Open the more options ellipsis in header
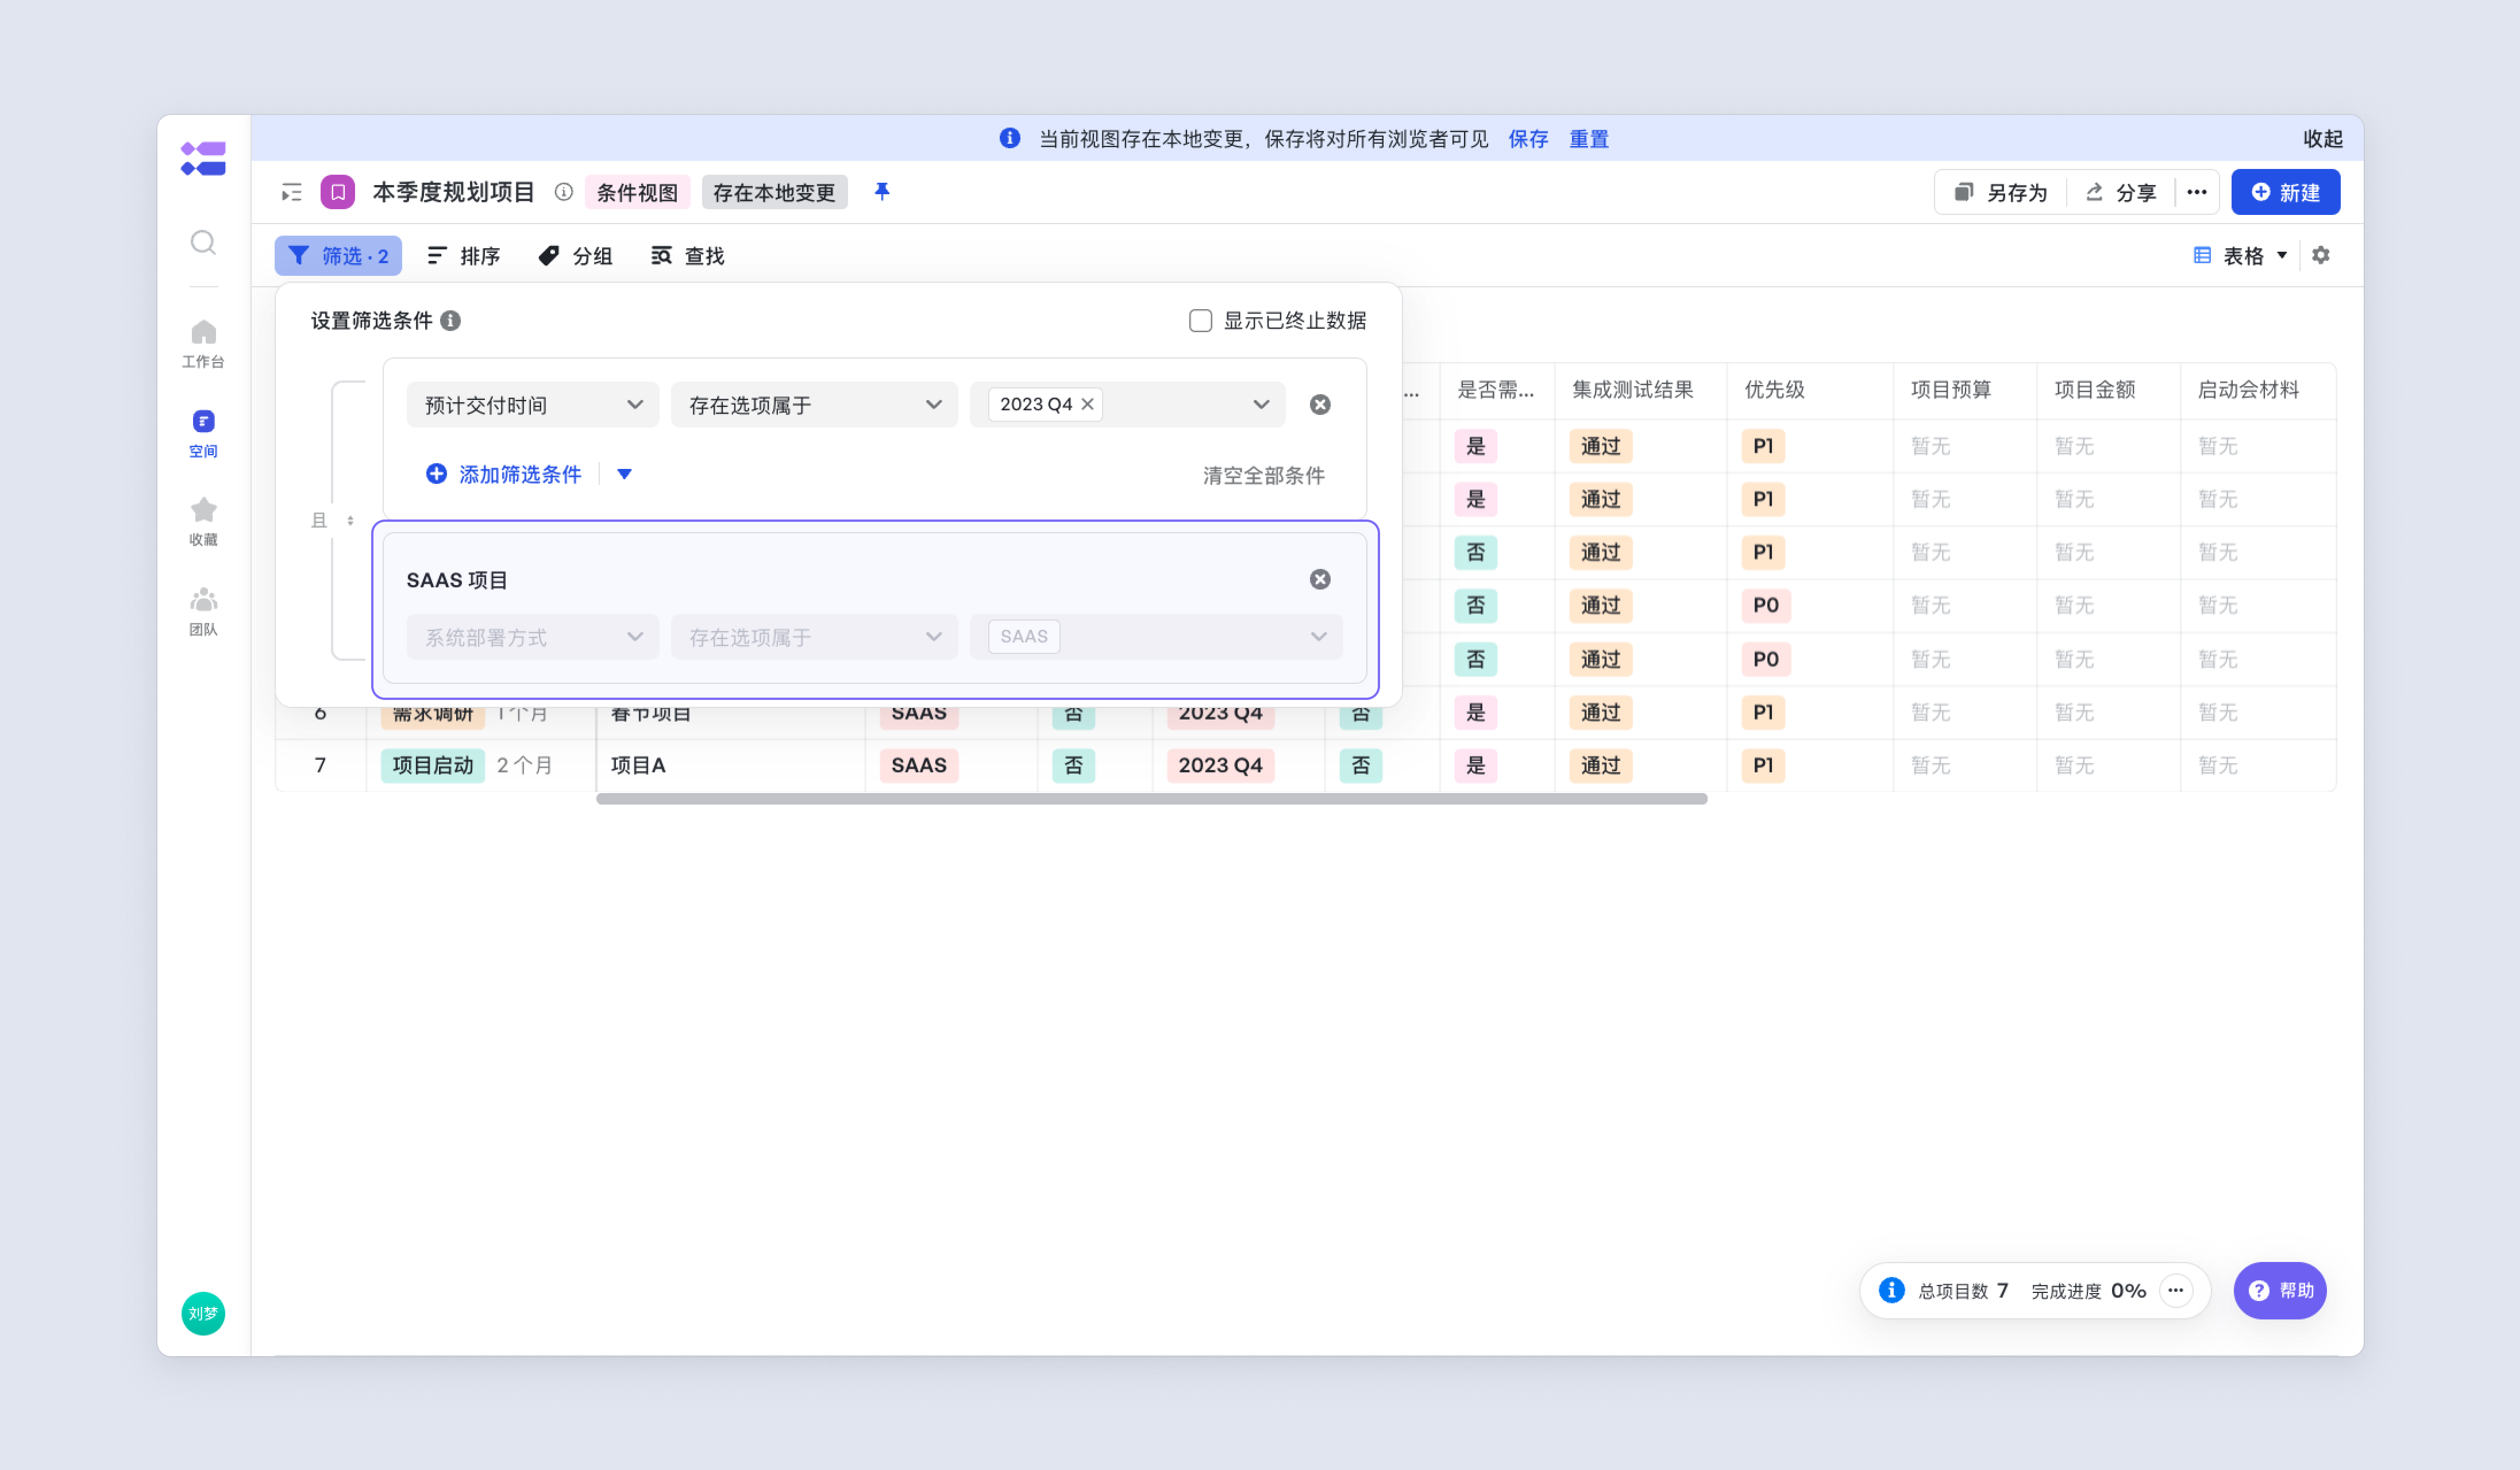Screen dimensions: 2520x1470 pyautogui.click(x=2197, y=192)
